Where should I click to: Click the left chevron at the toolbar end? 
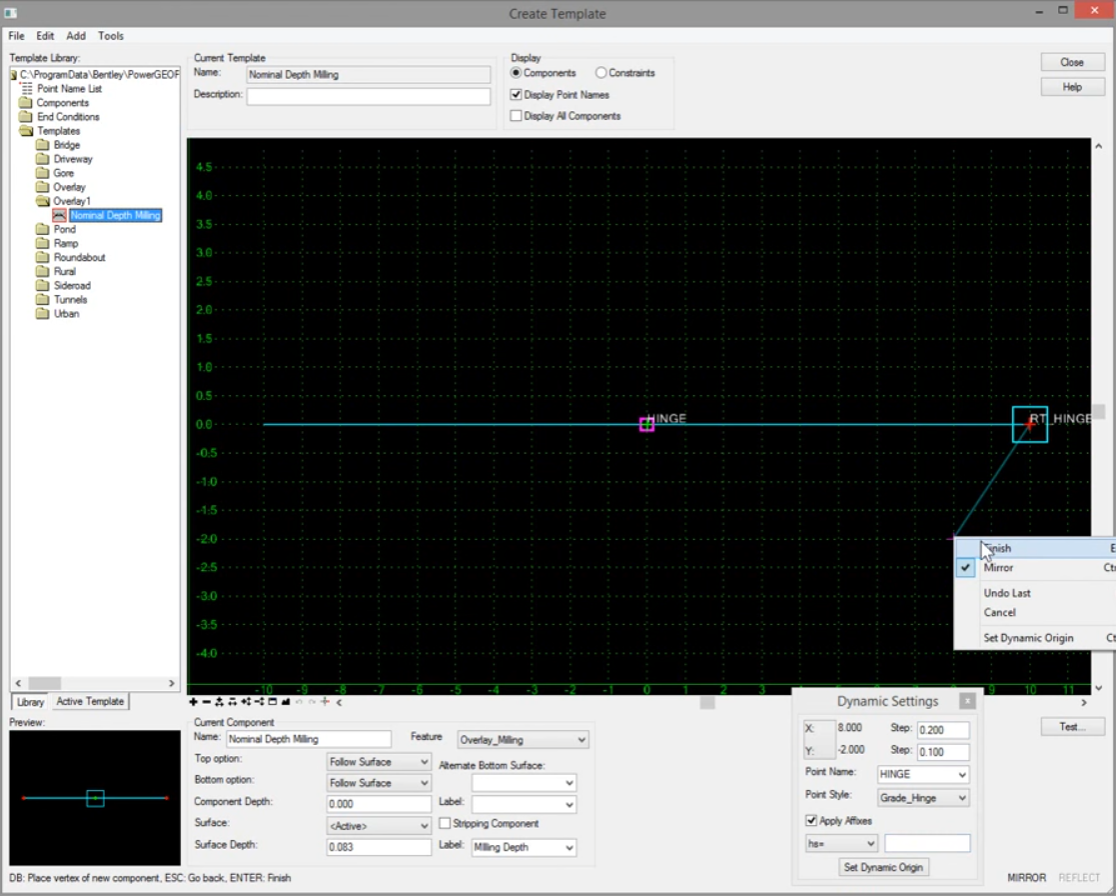[x=339, y=702]
